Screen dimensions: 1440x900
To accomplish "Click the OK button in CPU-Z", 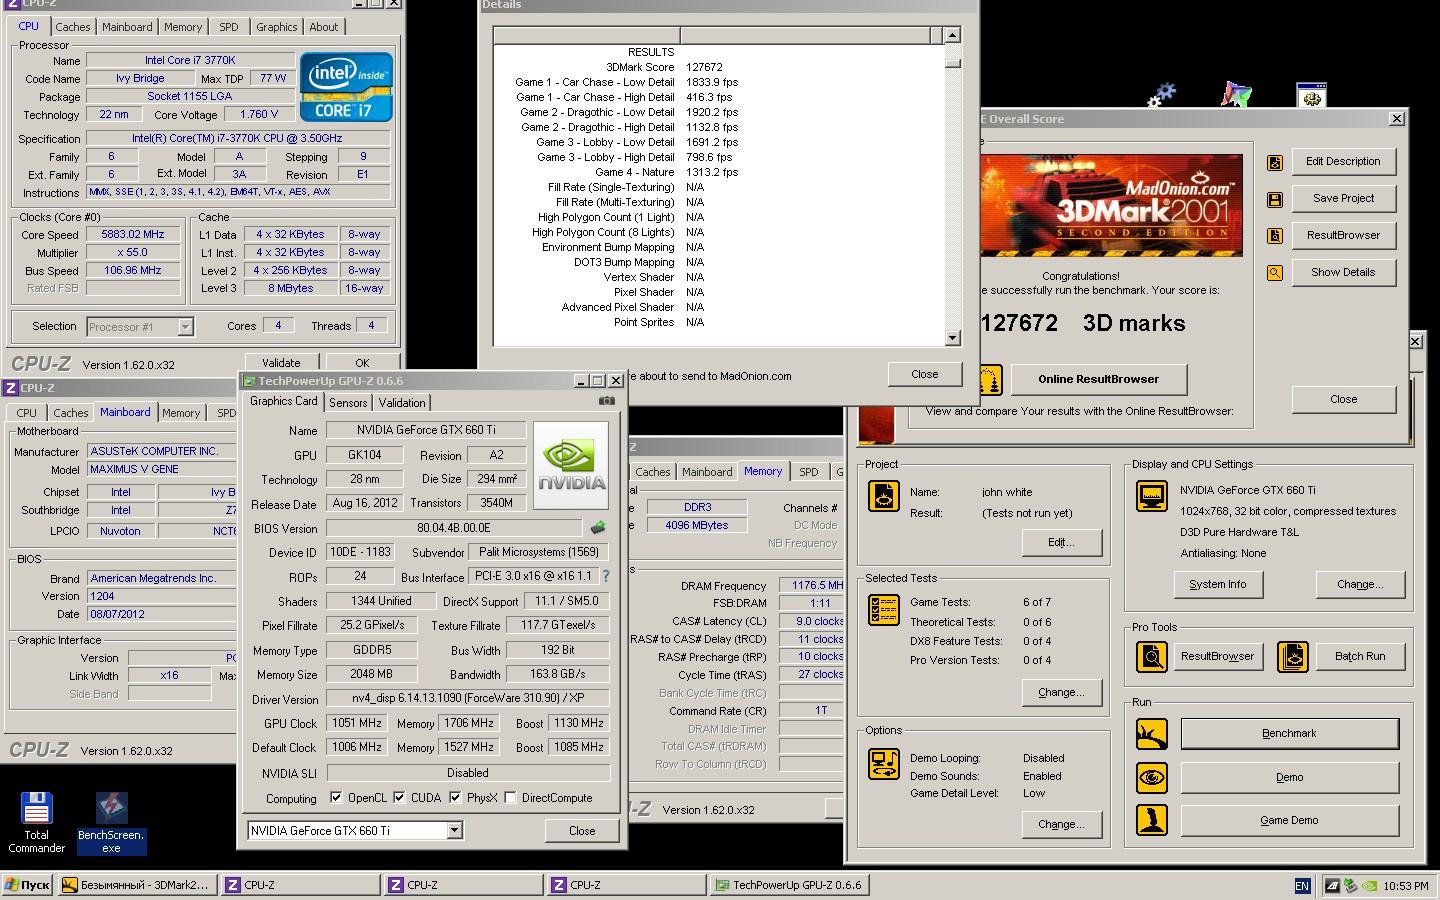I will point(362,363).
